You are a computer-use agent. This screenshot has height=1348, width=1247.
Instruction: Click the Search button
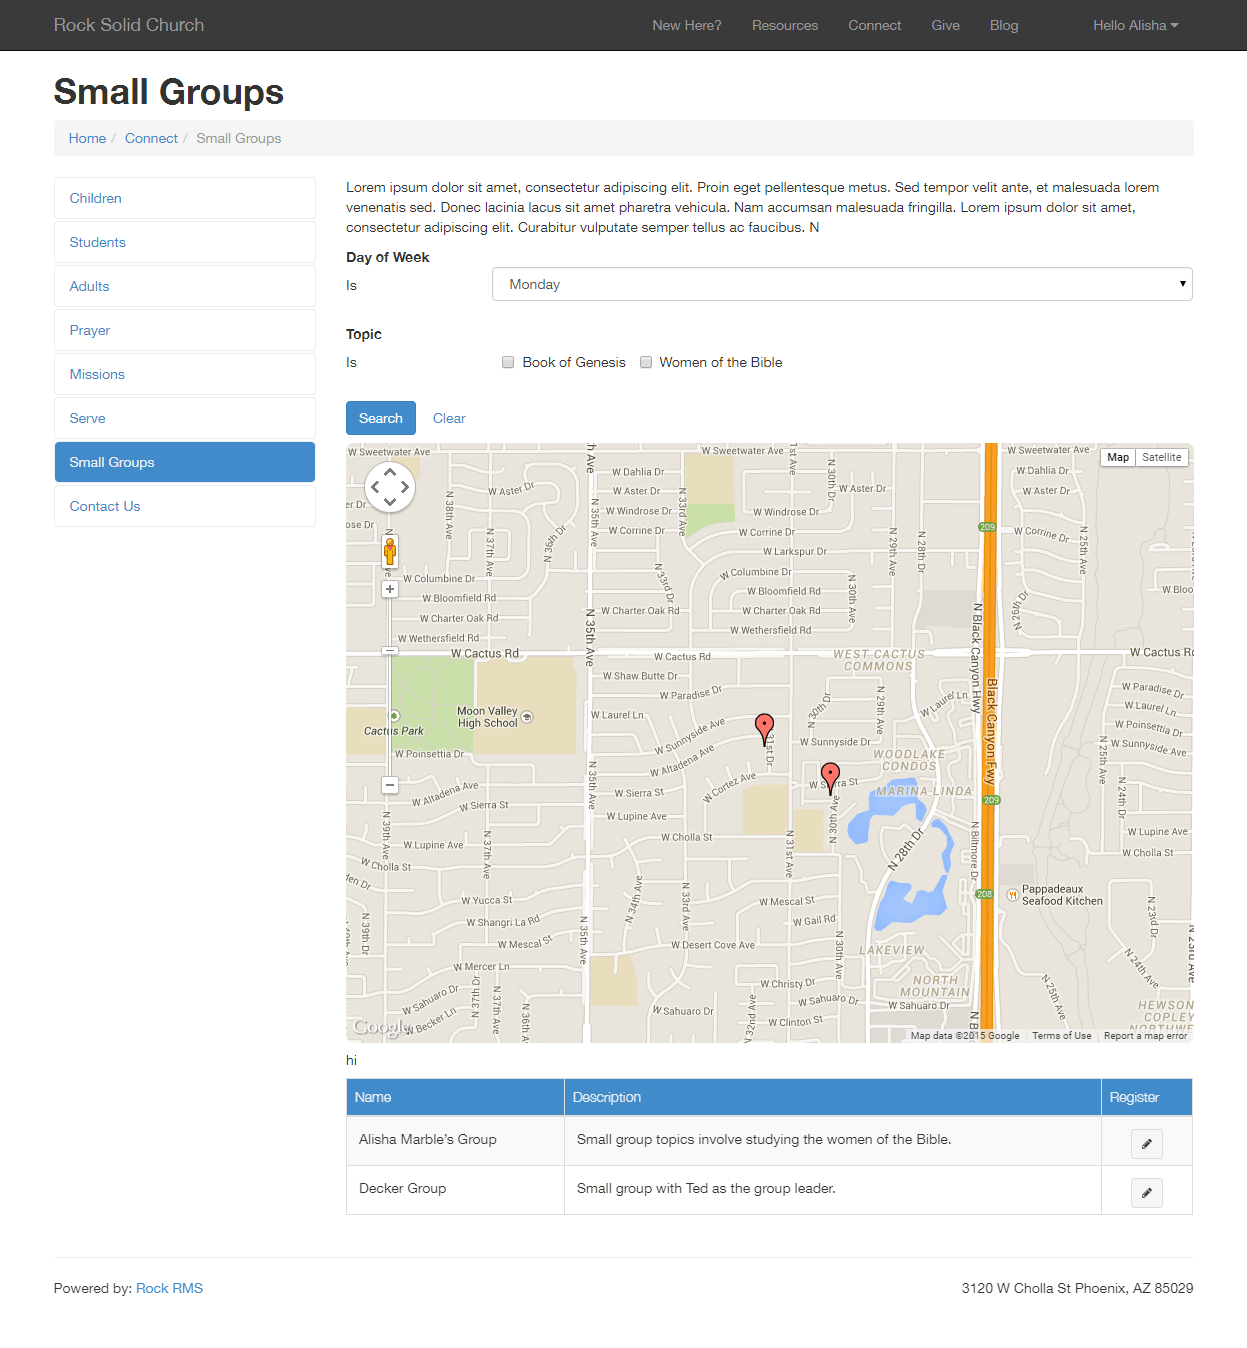pyautogui.click(x=381, y=418)
